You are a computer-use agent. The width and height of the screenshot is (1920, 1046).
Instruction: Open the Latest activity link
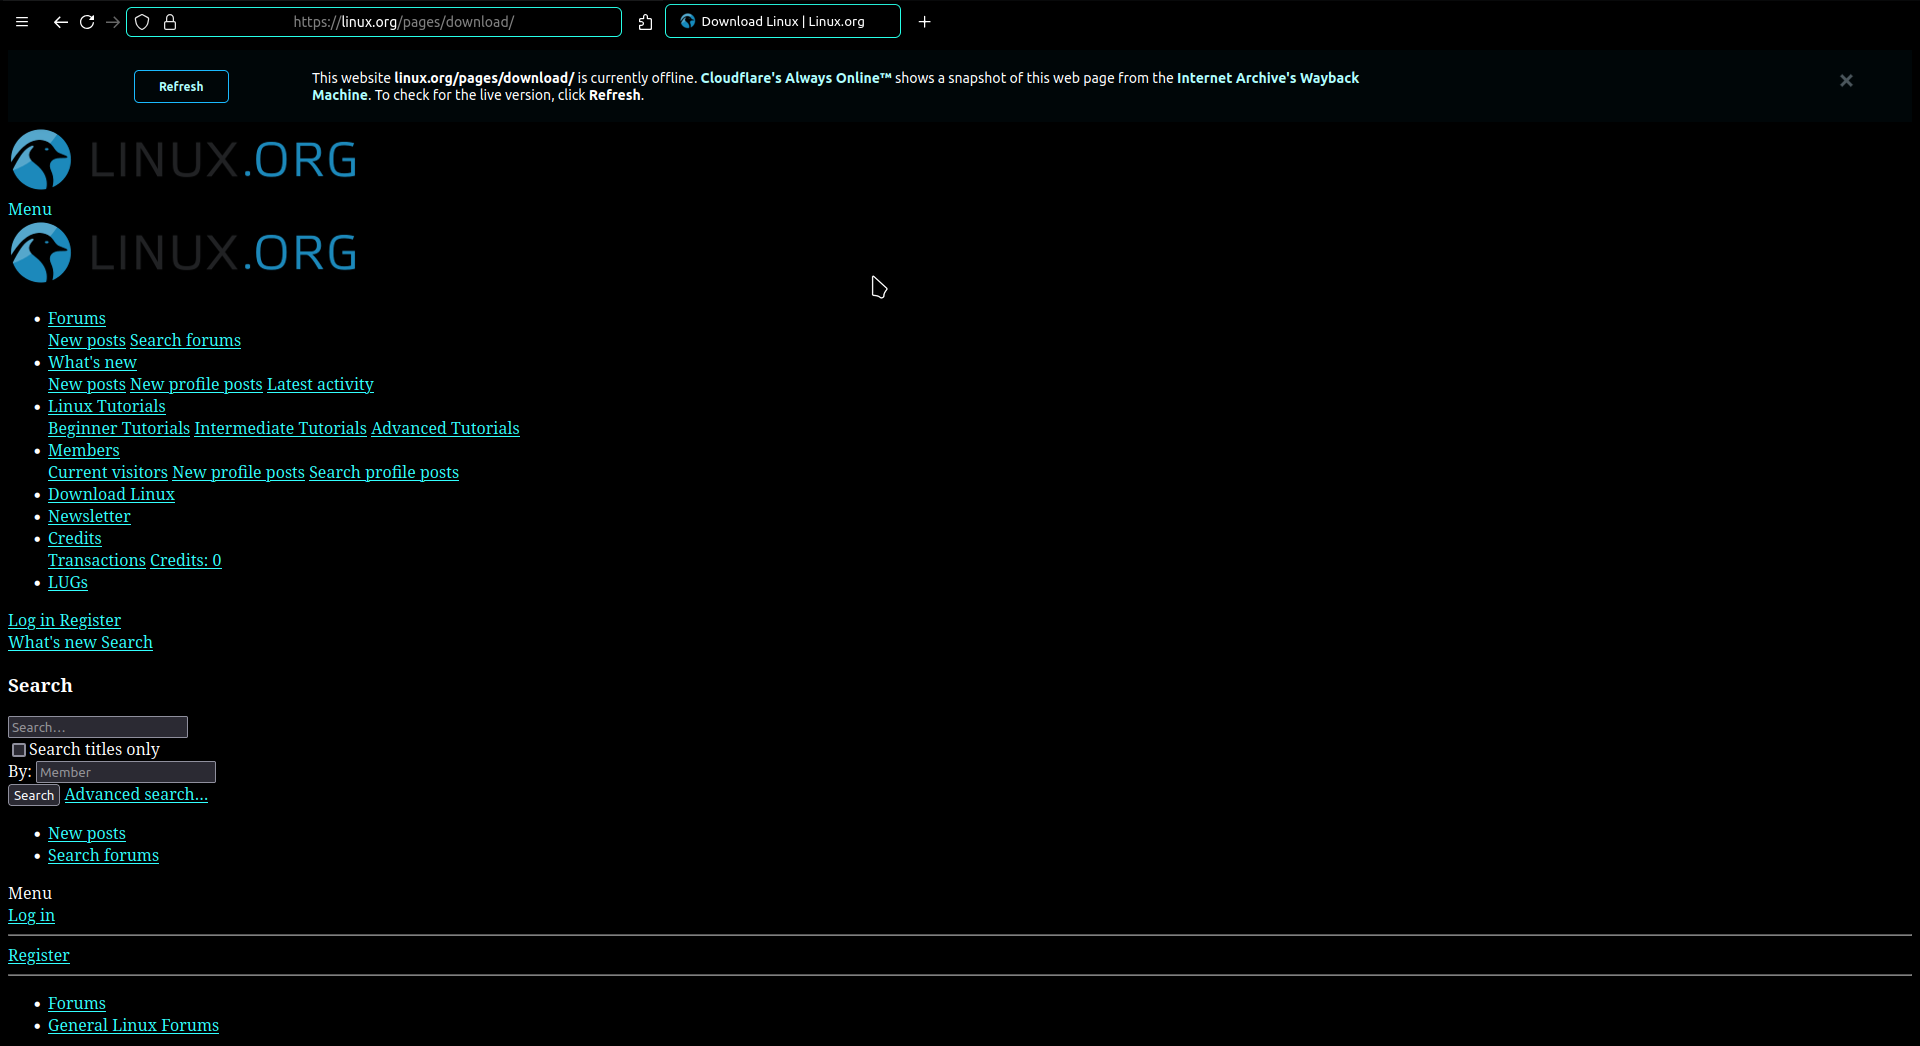[320, 384]
